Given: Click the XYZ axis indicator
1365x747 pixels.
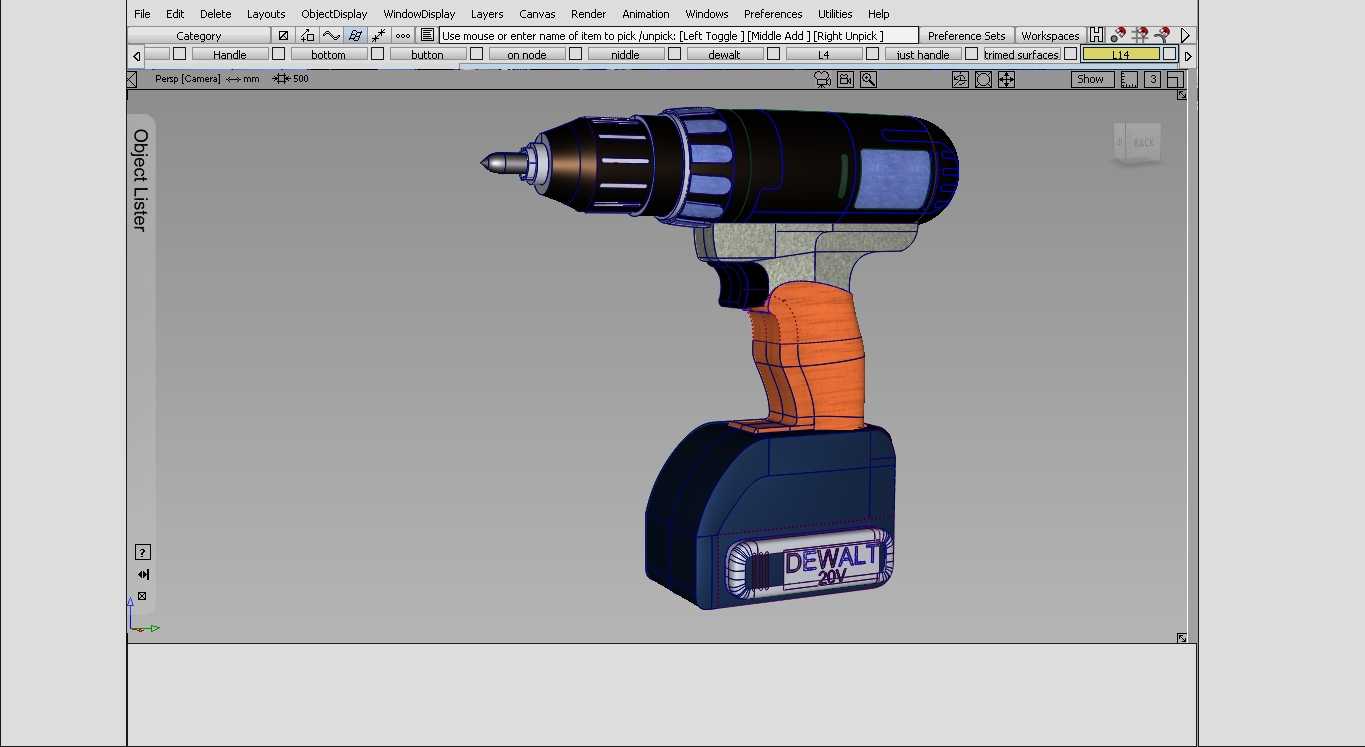Looking at the screenshot, I should coord(143,615).
